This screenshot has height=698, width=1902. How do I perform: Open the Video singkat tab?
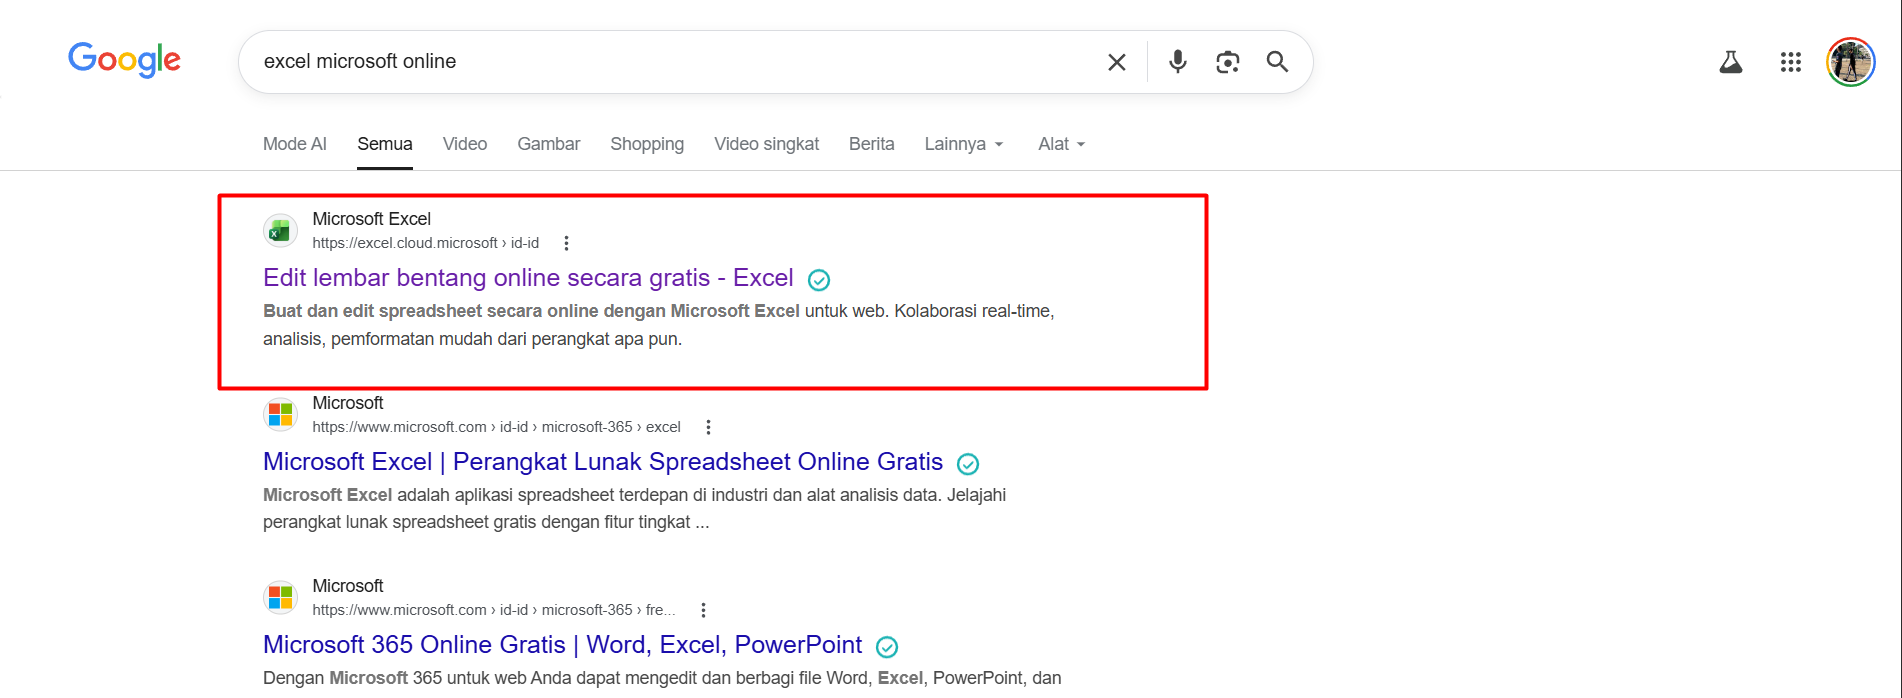click(x=767, y=144)
